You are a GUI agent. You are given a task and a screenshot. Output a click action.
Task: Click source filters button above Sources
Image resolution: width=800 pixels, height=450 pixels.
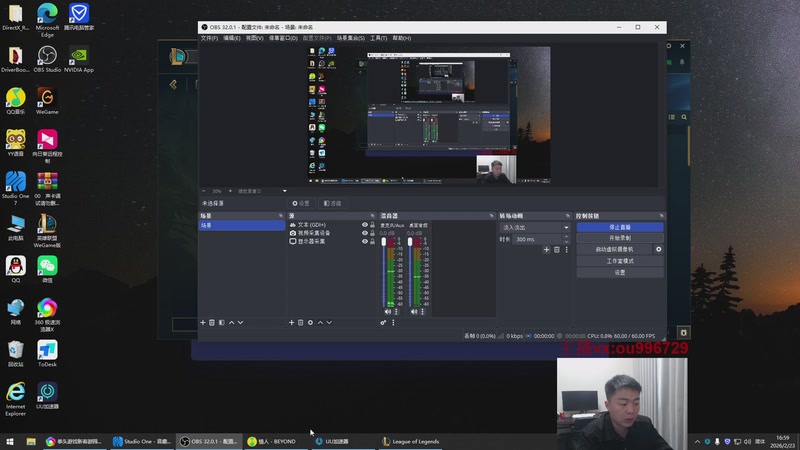333,204
